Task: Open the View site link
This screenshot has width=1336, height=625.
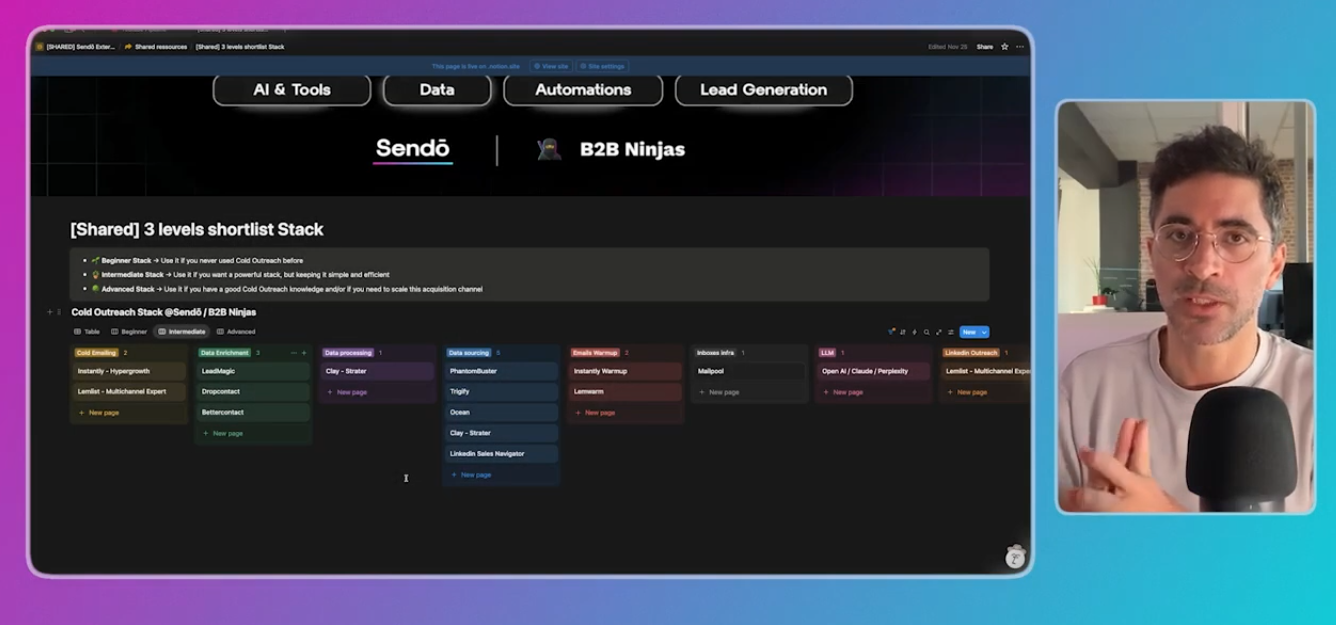Action: click(551, 66)
